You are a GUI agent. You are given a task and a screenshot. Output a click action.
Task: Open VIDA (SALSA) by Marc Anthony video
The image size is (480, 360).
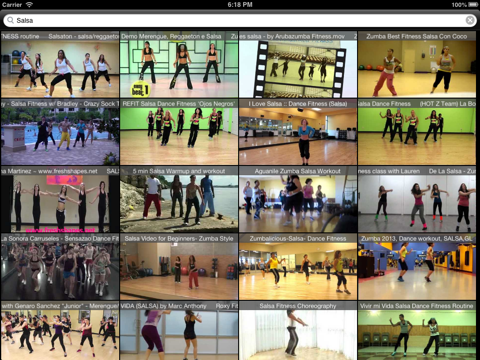tap(179, 330)
